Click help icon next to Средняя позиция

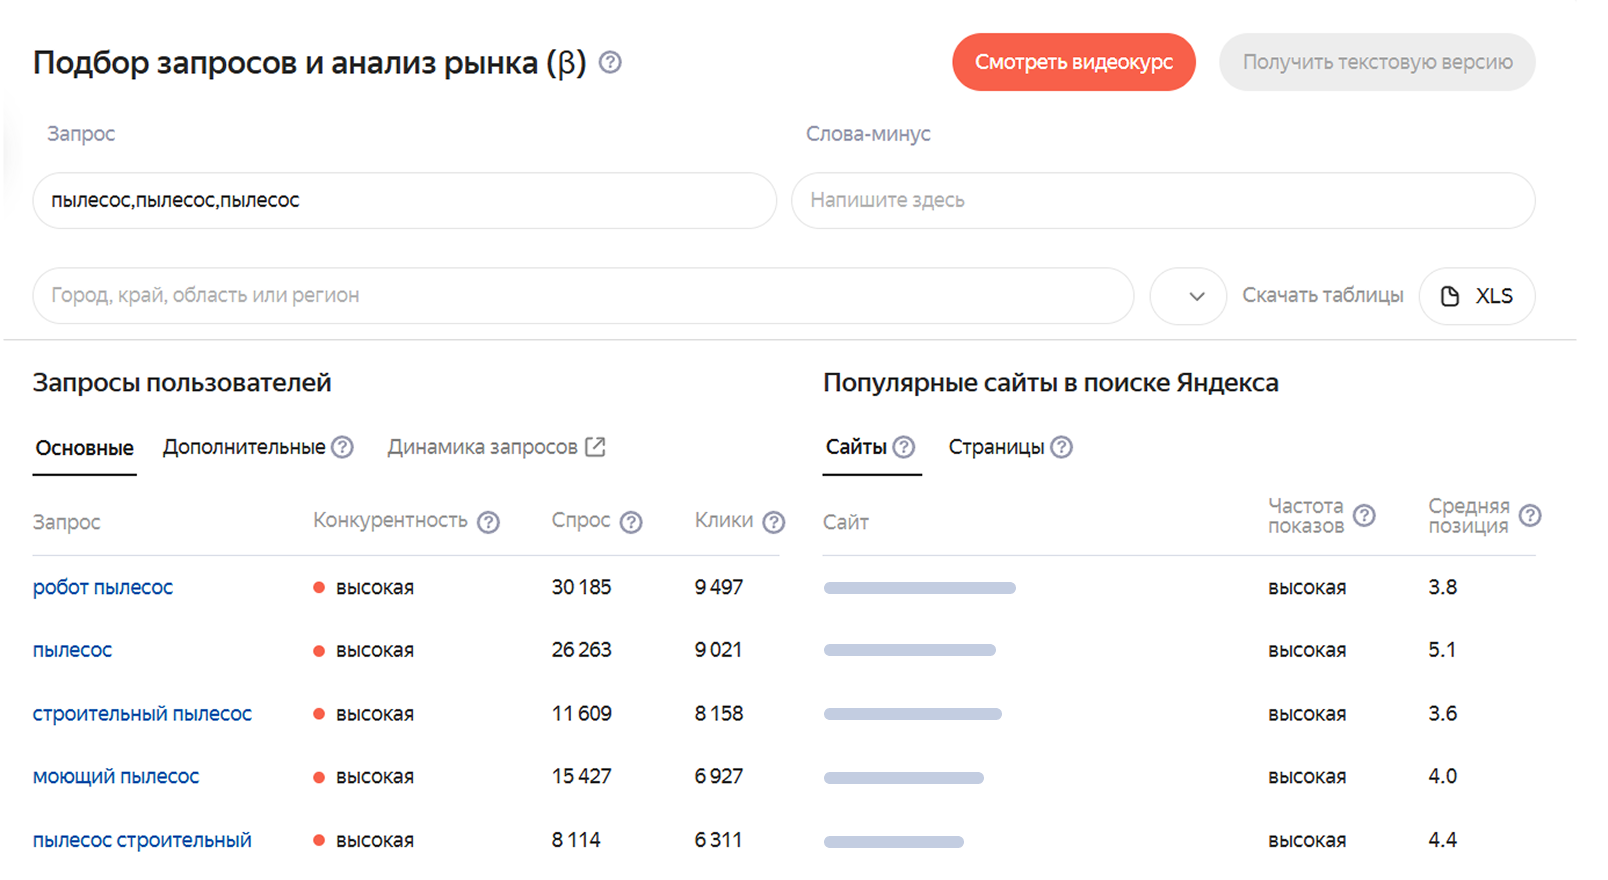point(1530,516)
